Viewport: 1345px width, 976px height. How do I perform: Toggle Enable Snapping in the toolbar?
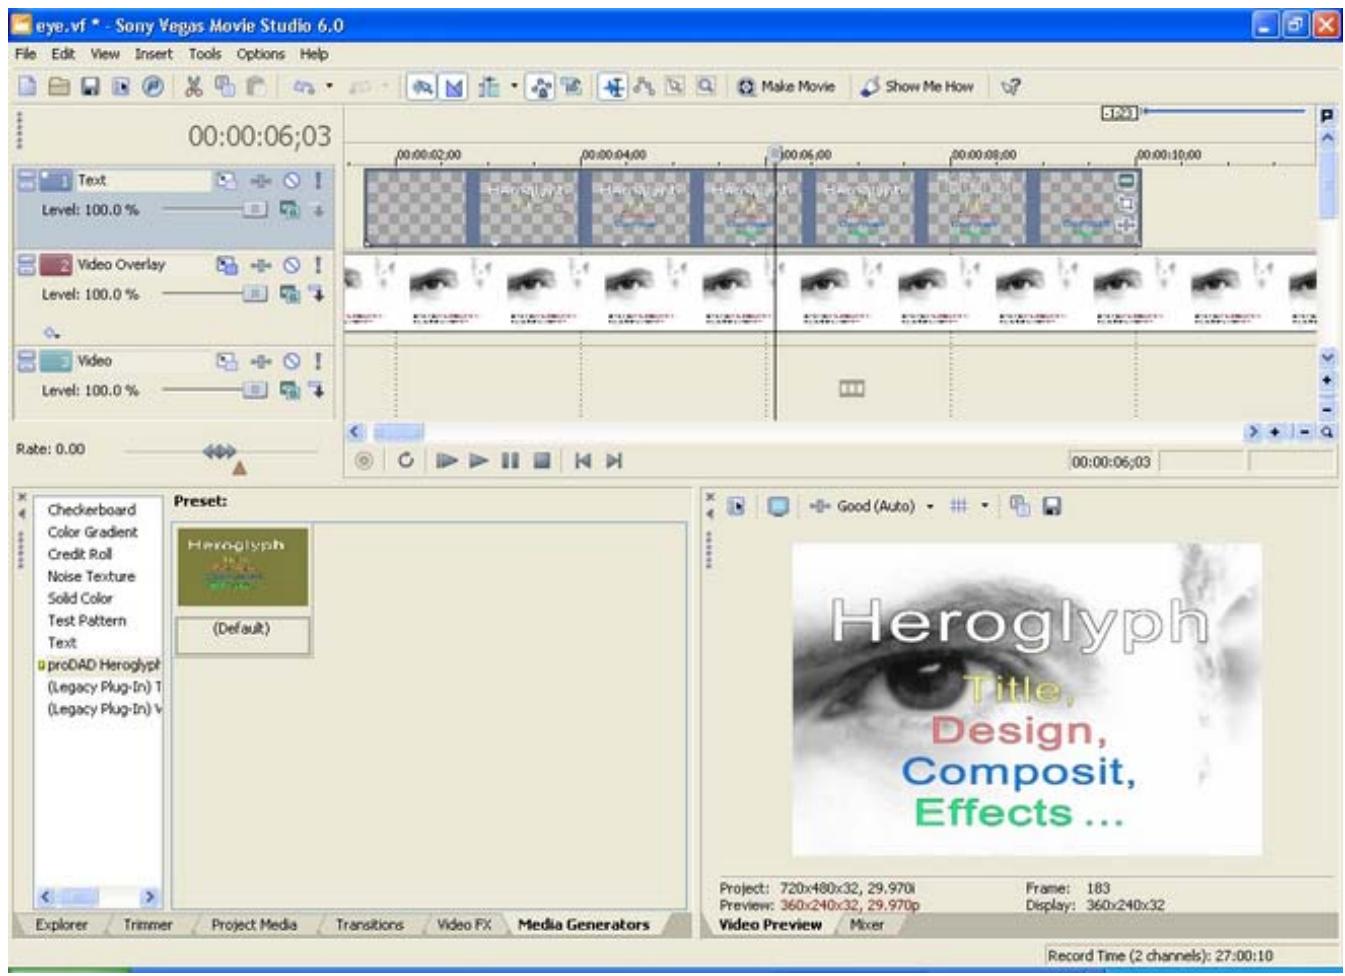[423, 87]
